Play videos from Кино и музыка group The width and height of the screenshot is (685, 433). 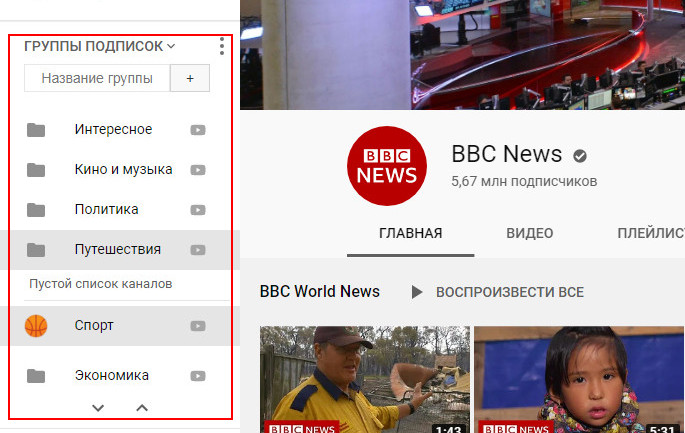(x=198, y=170)
